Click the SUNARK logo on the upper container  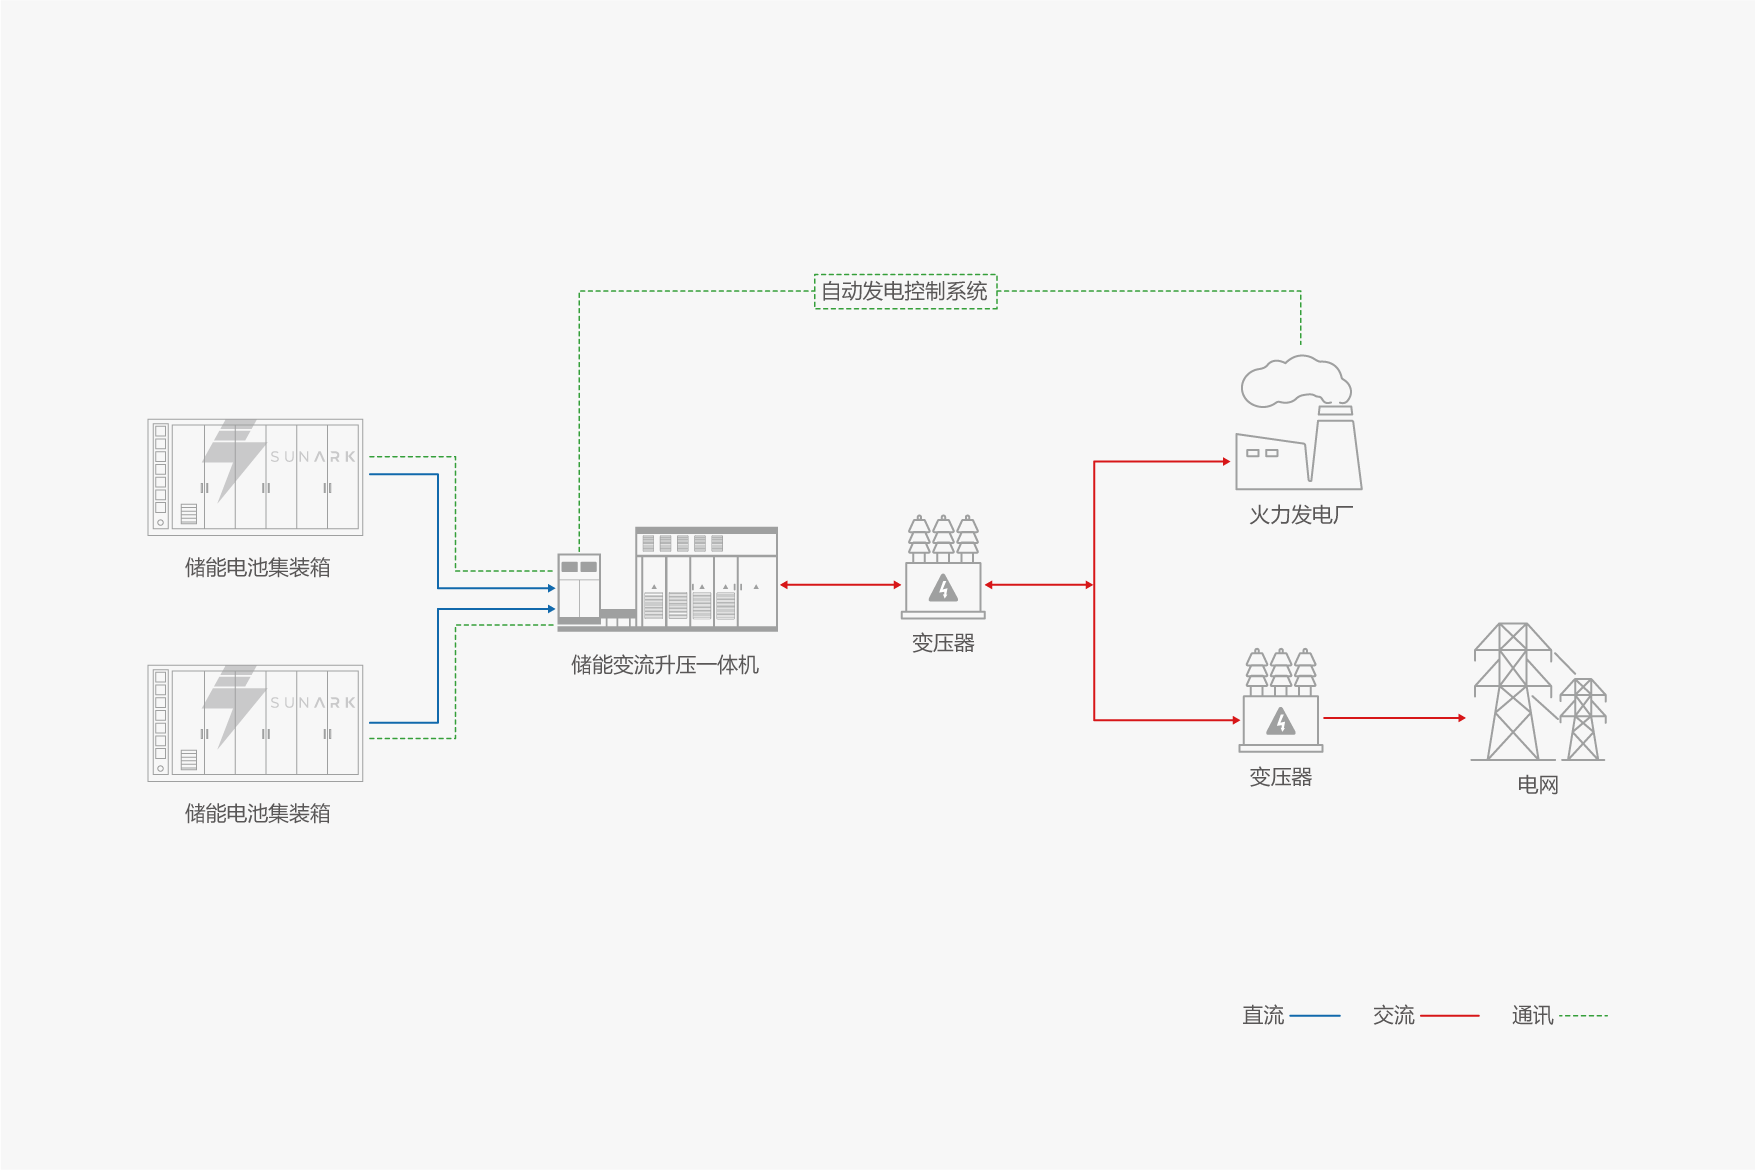click(313, 457)
